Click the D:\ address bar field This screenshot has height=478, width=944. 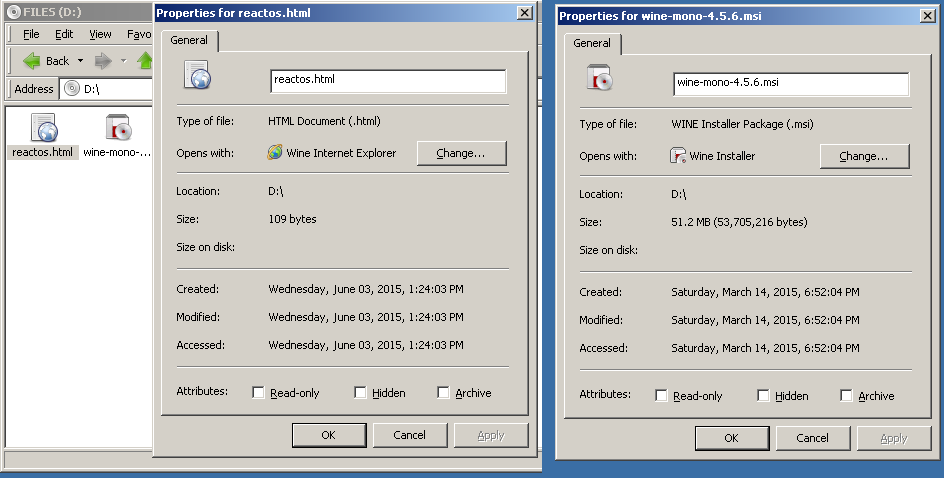point(105,88)
